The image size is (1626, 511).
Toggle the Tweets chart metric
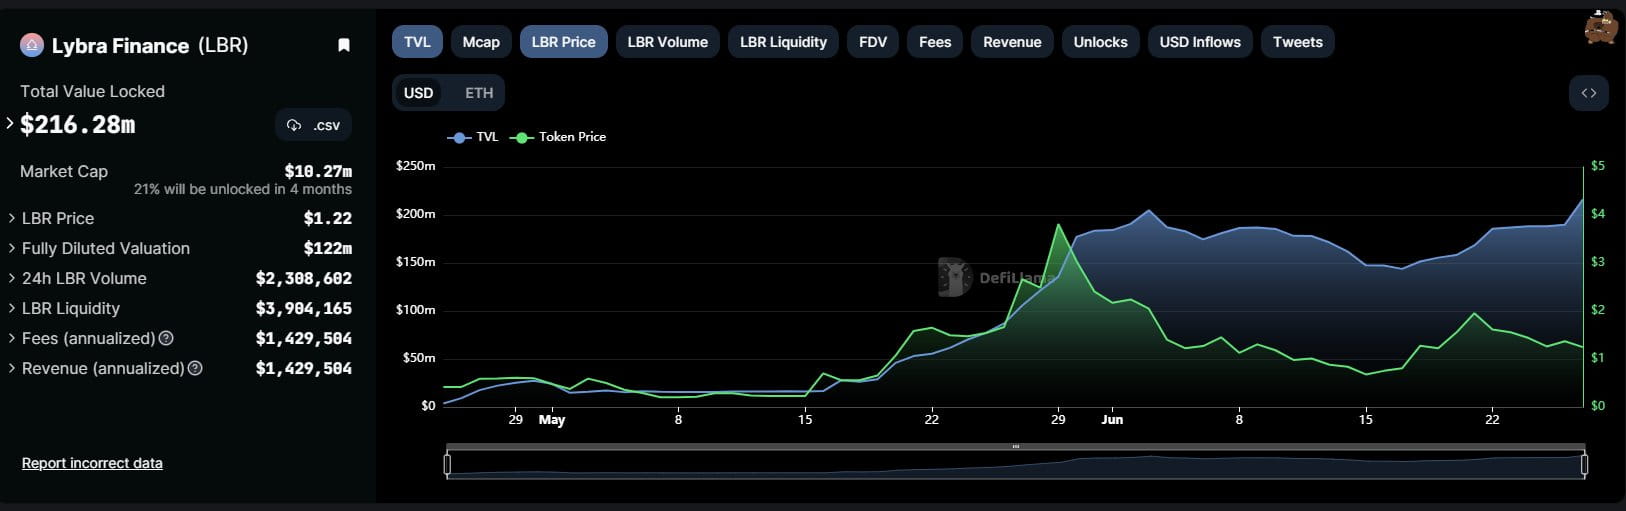point(1297,42)
